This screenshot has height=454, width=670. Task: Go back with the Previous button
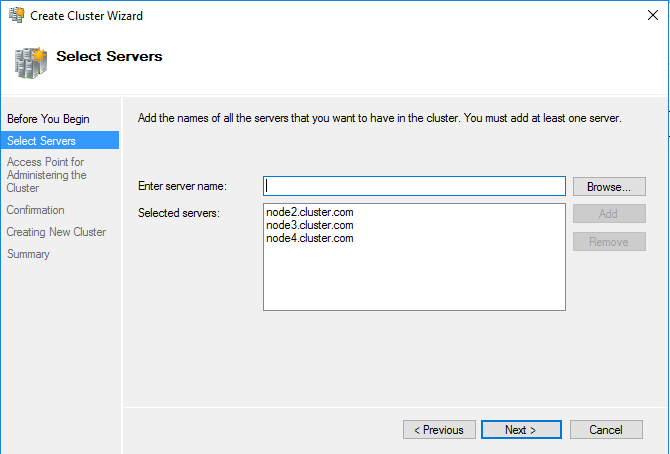[439, 430]
